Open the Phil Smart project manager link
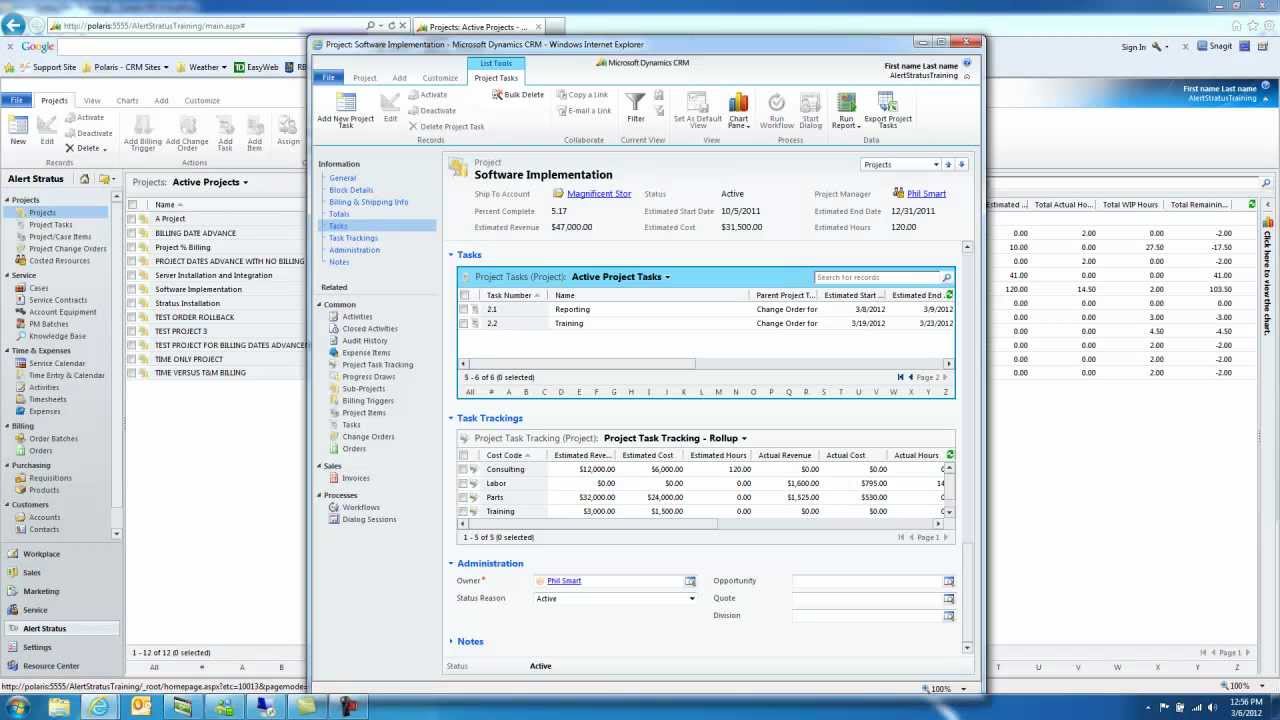 (x=926, y=194)
